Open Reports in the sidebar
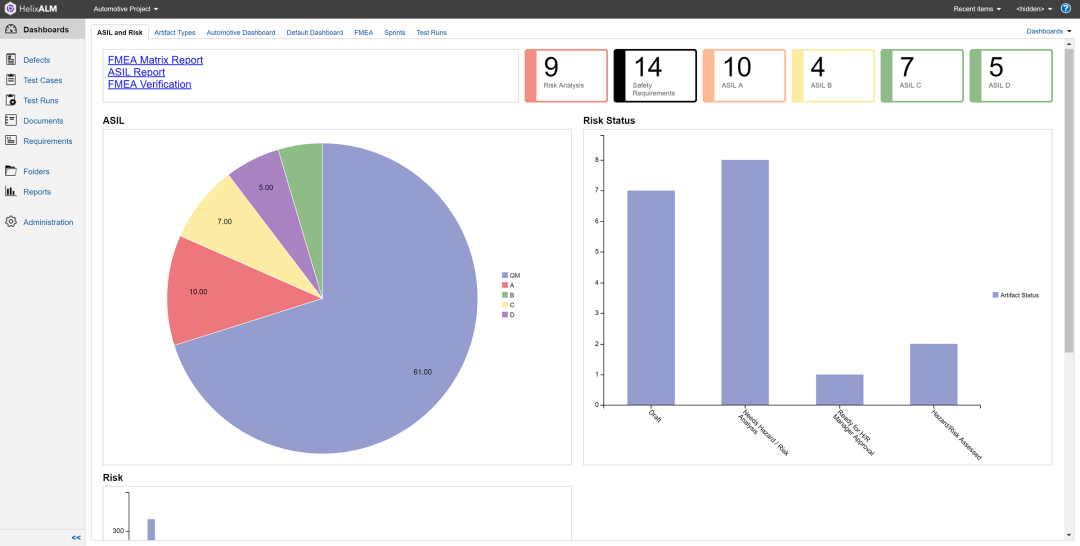This screenshot has height=546, width=1080. click(x=37, y=192)
